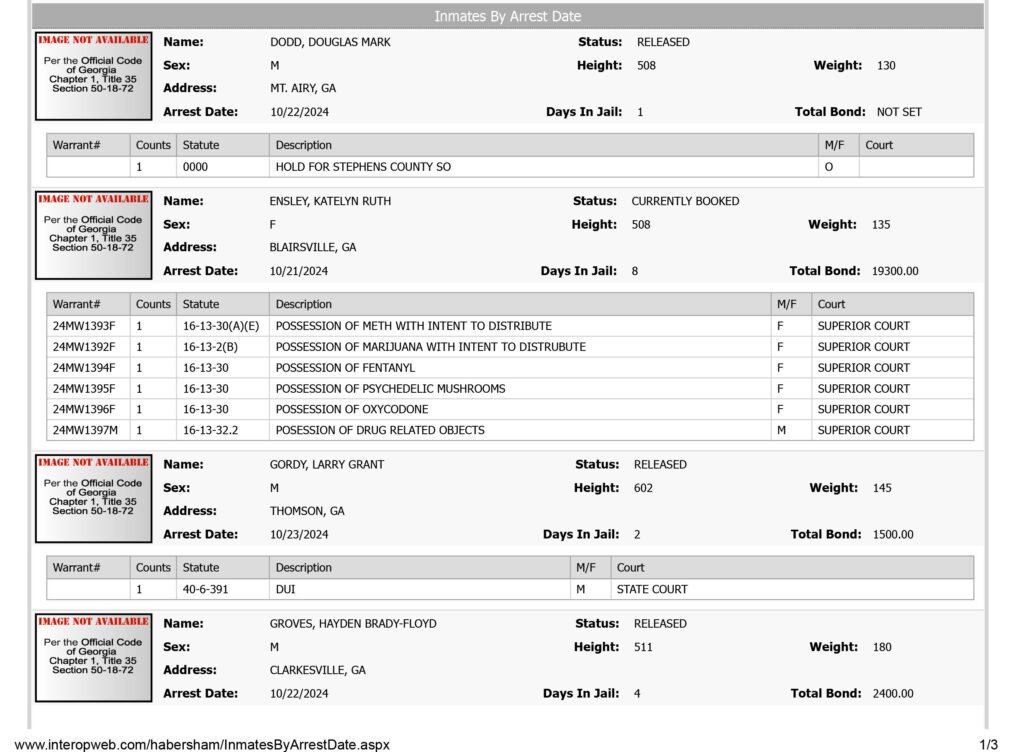Click Larry Gordy's image-not-available thumbnail
This screenshot has height=752, width=1024.
click(x=93, y=499)
